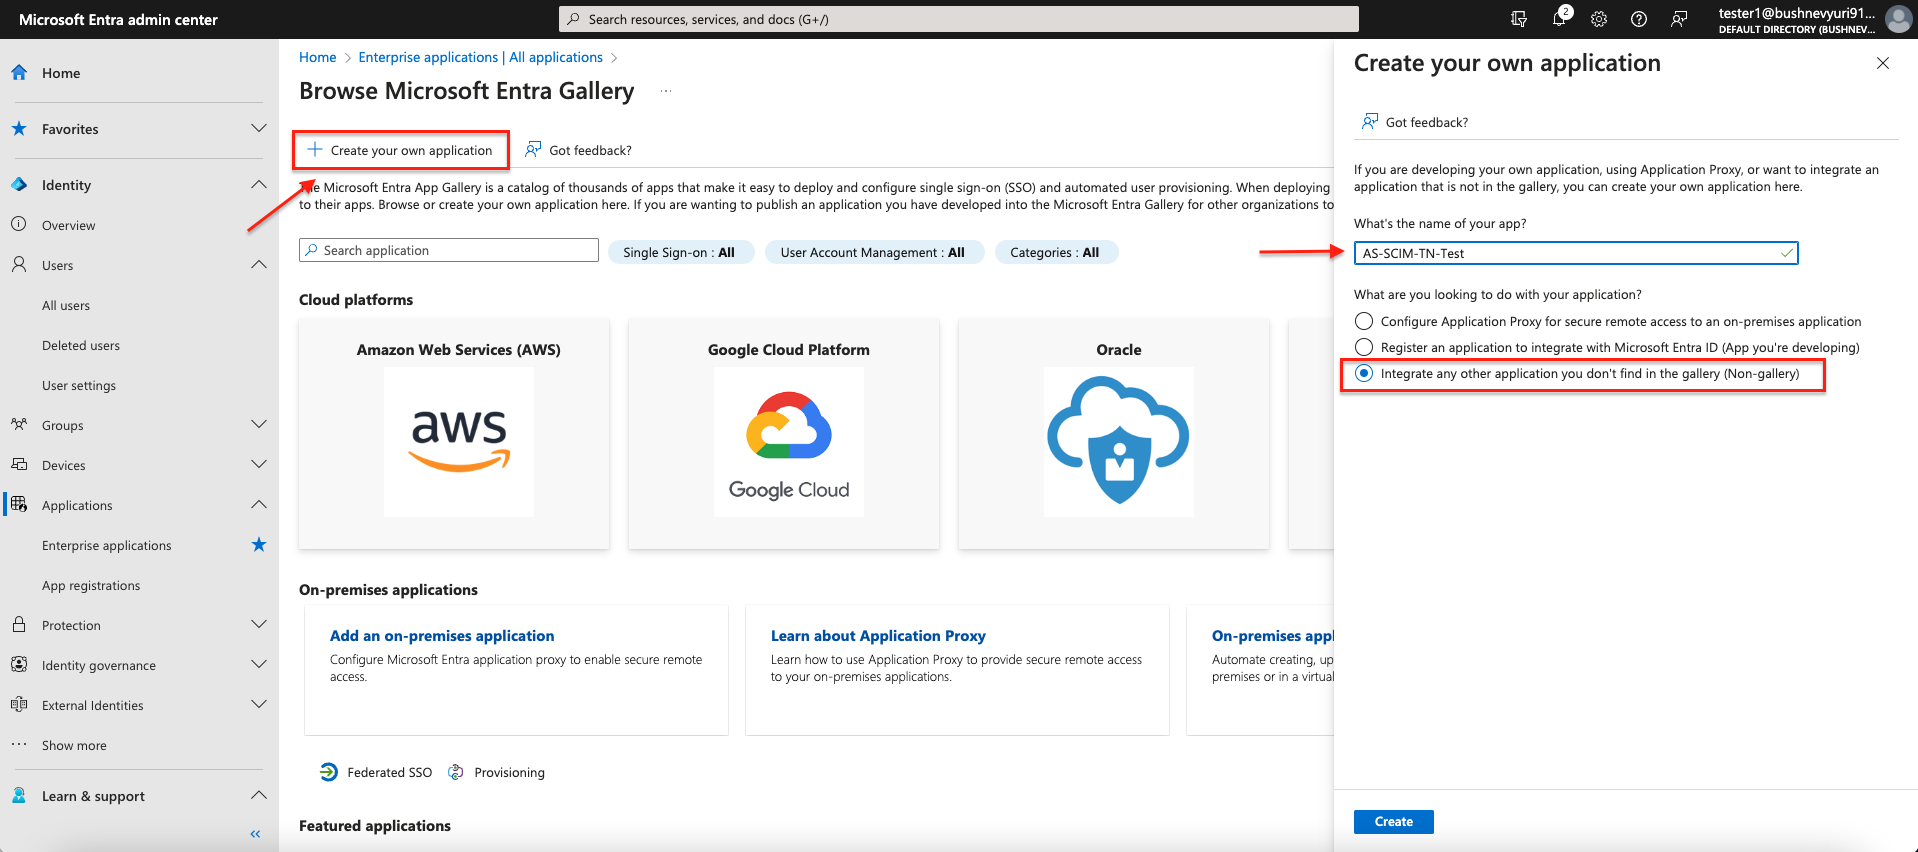This screenshot has height=852, width=1918.
Task: Click the Search application box
Action: click(x=449, y=250)
